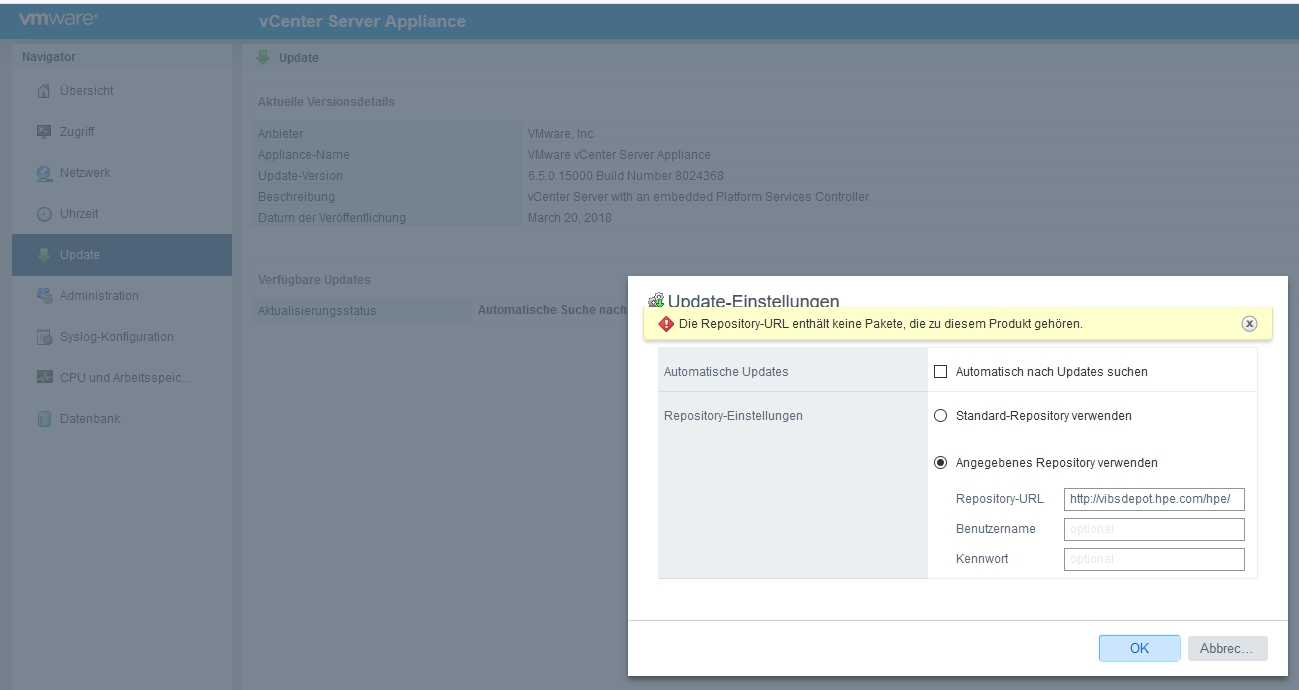Image resolution: width=1299 pixels, height=690 pixels.
Task: Dismiss the yellow repository error banner
Action: (1249, 324)
